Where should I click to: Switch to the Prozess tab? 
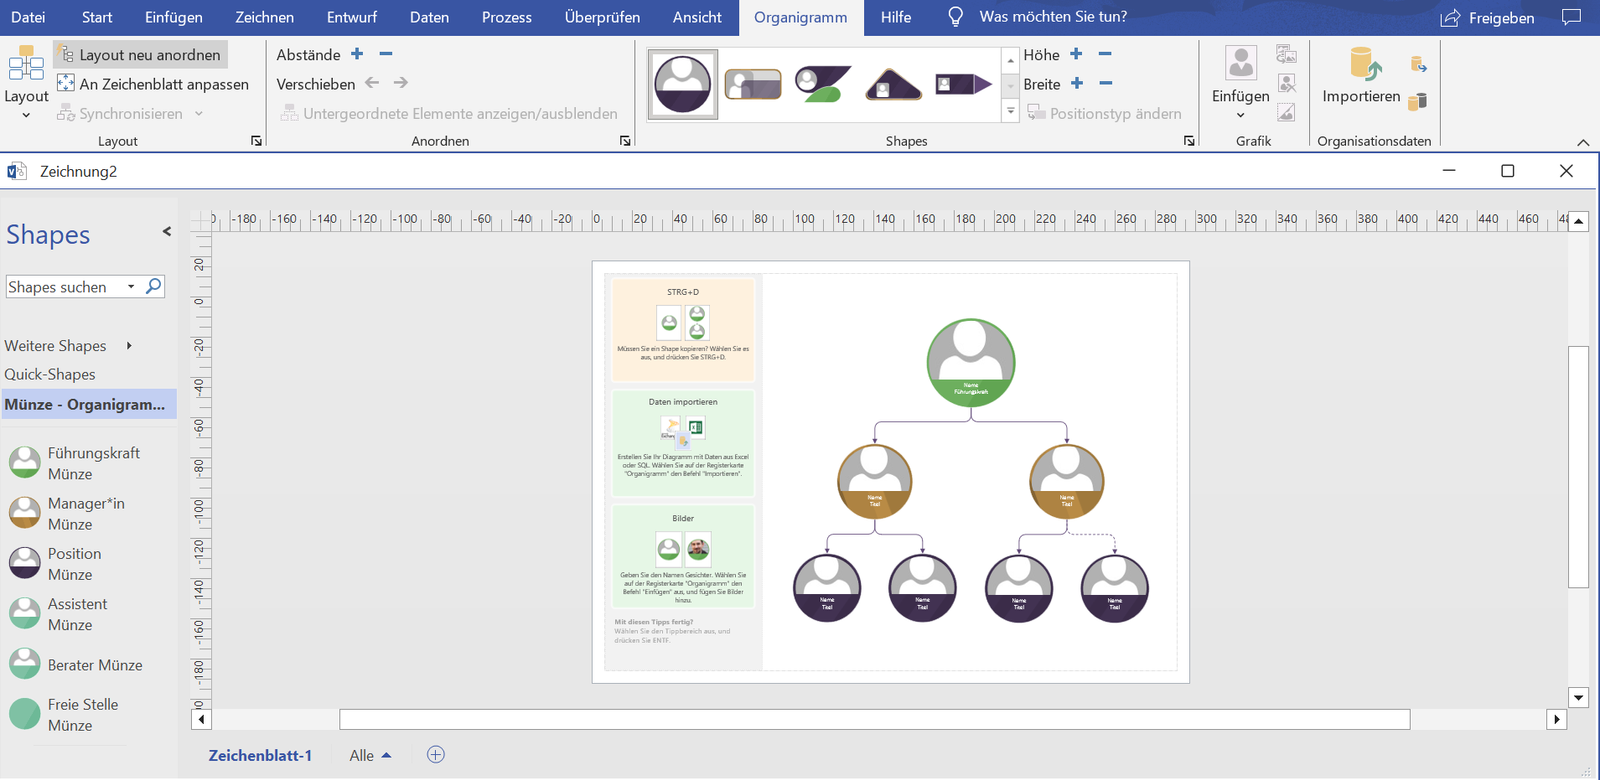click(x=507, y=17)
